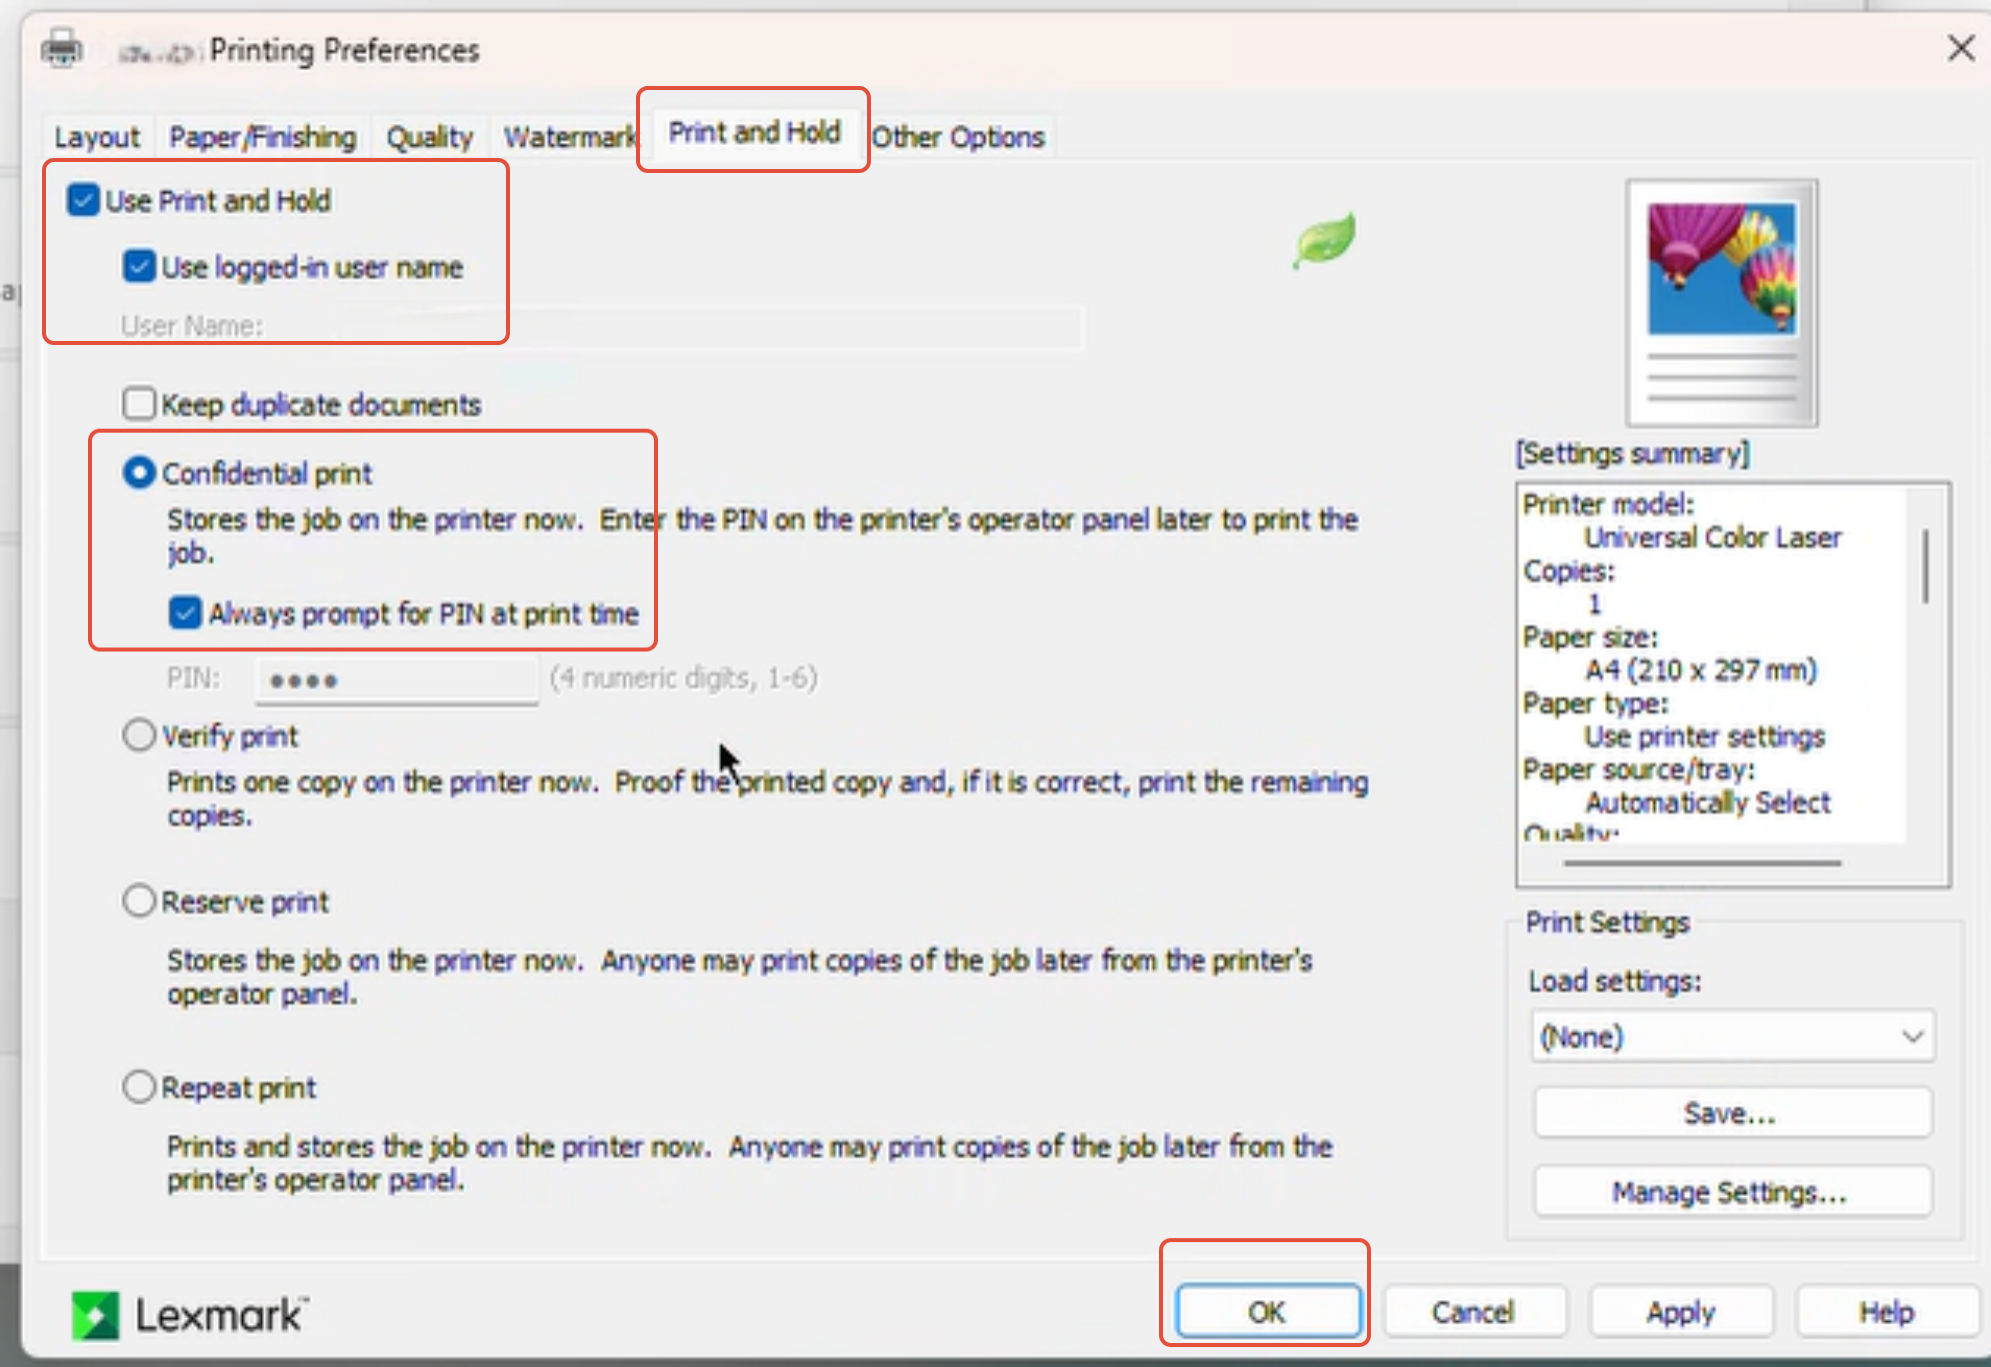Click the OK button
The width and height of the screenshot is (1991, 1367).
1266,1311
